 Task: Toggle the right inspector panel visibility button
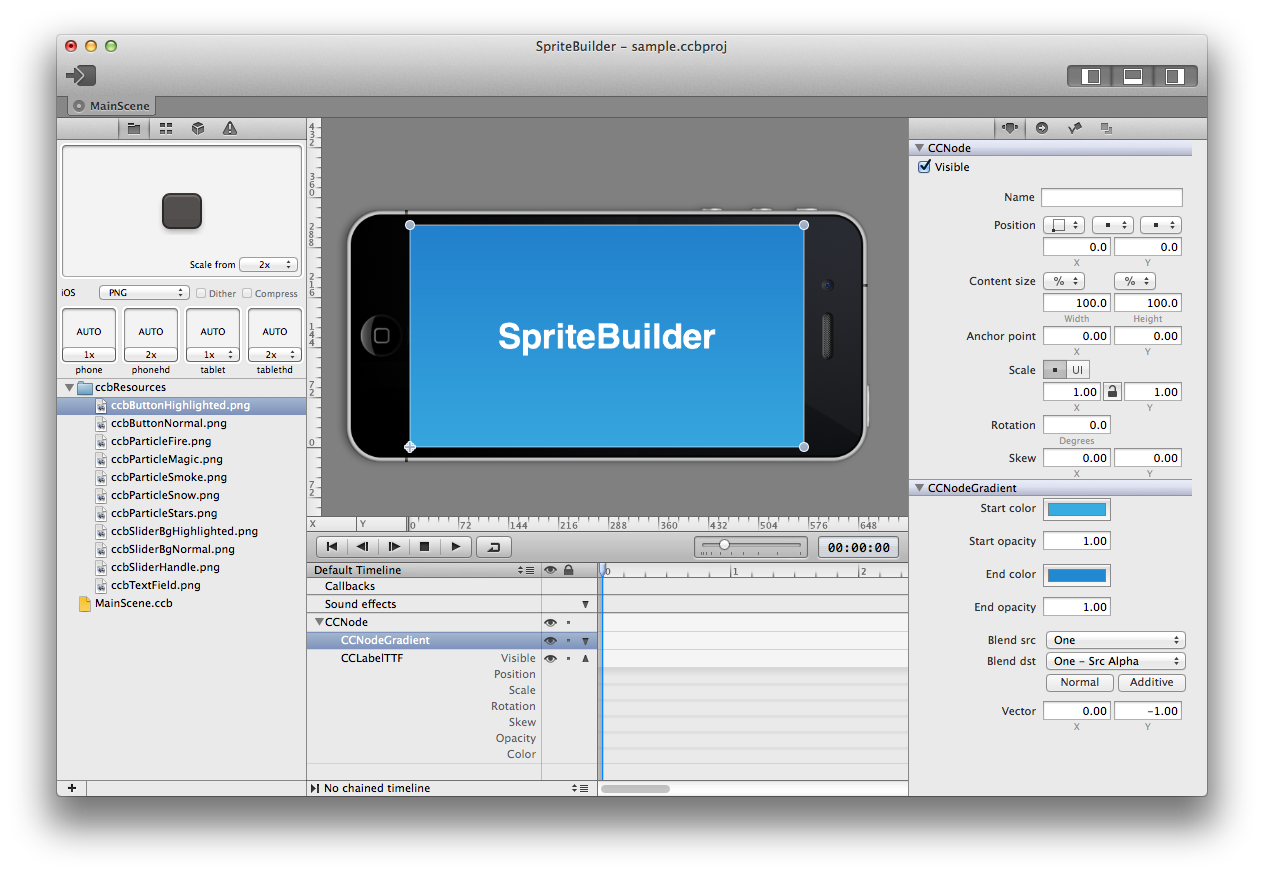[1175, 76]
